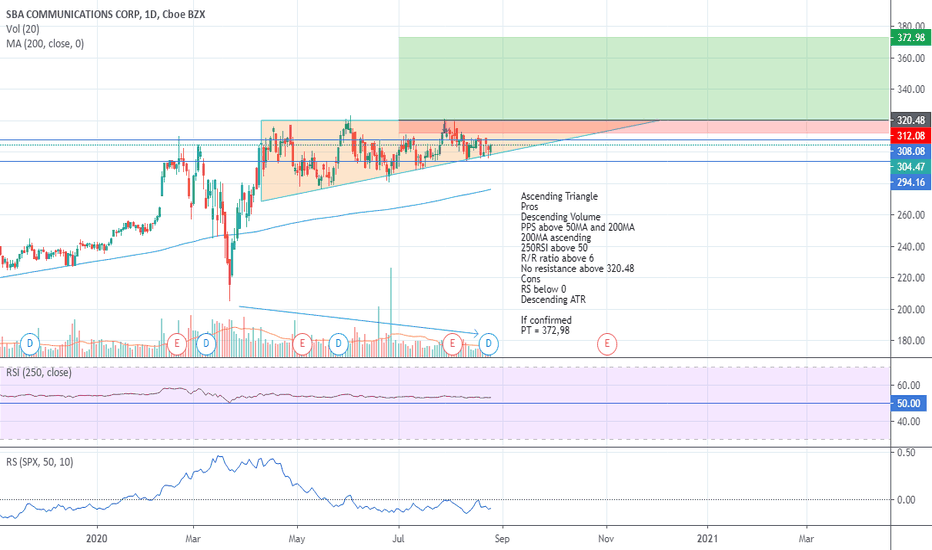The image size is (932, 550).
Task: Click the 340.00 price scale value
Action: (x=911, y=89)
